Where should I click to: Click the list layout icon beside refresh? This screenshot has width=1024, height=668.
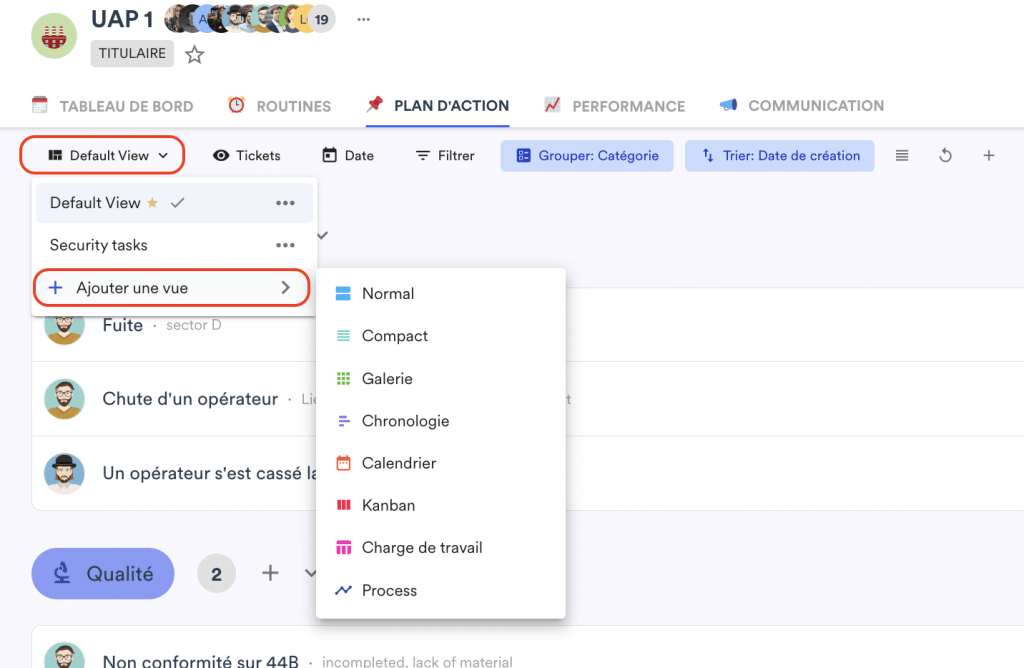[901, 155]
